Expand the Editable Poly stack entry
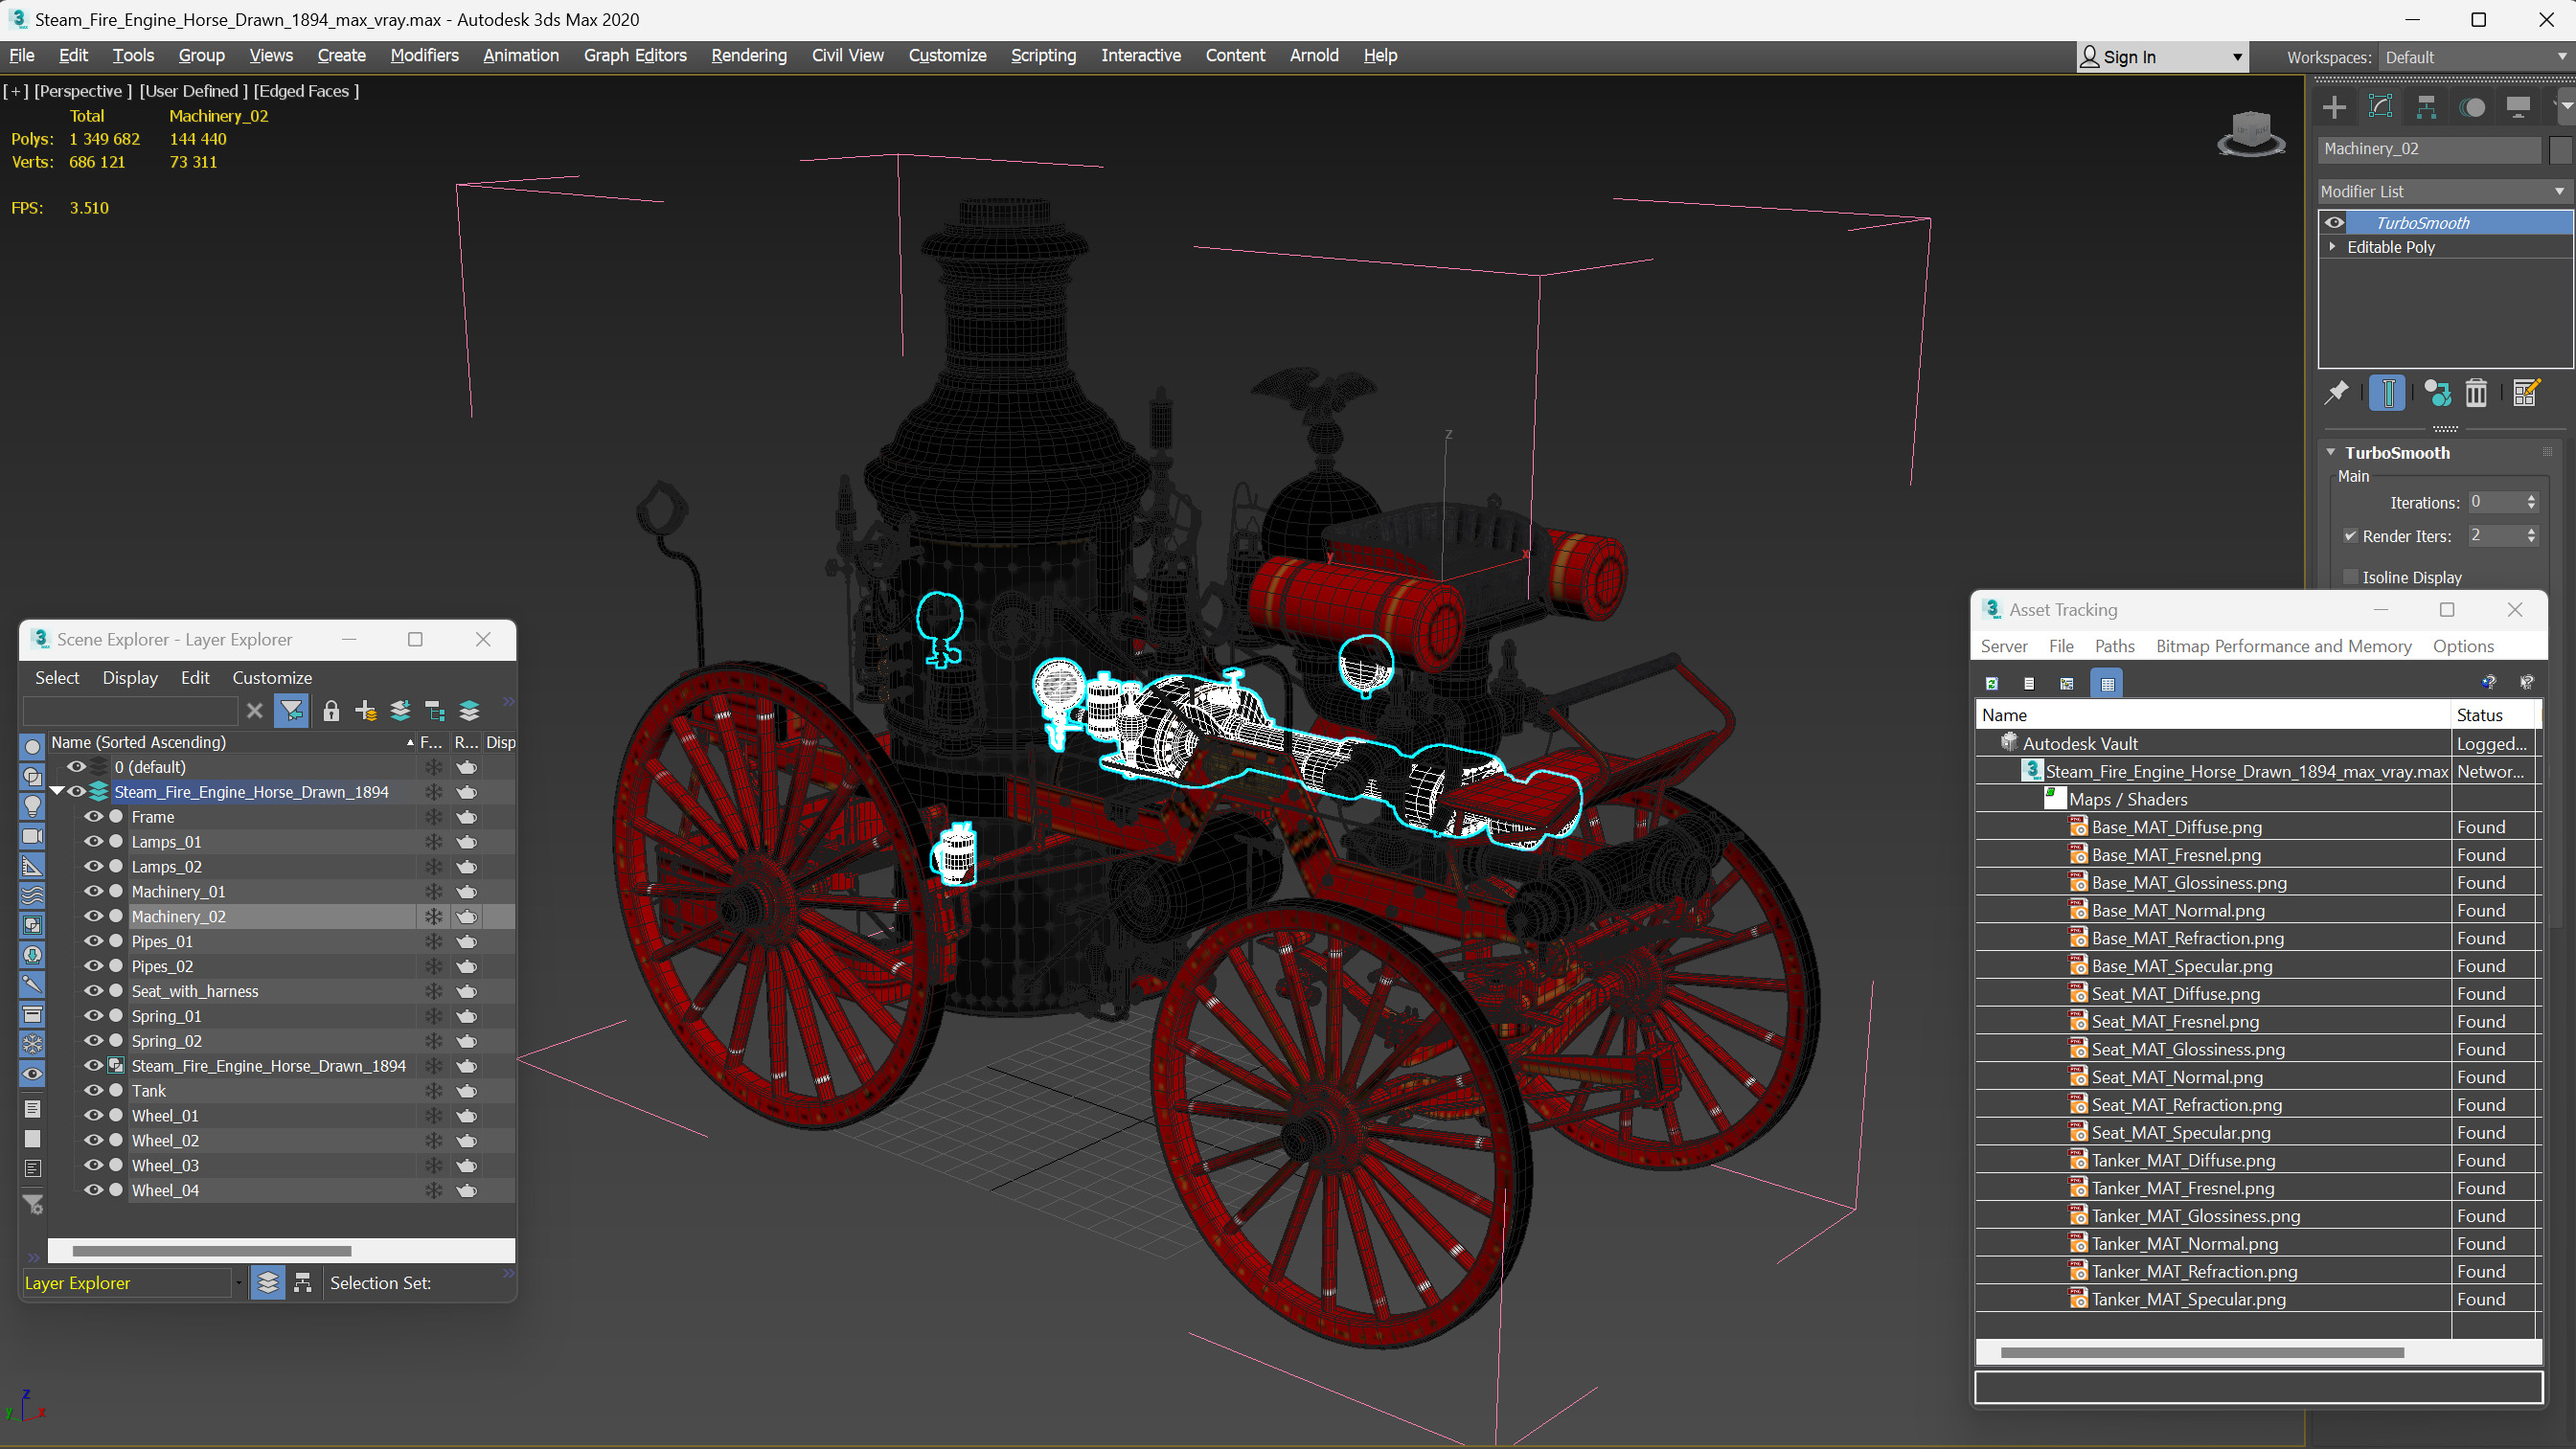The width and height of the screenshot is (2576, 1449). tap(2332, 247)
